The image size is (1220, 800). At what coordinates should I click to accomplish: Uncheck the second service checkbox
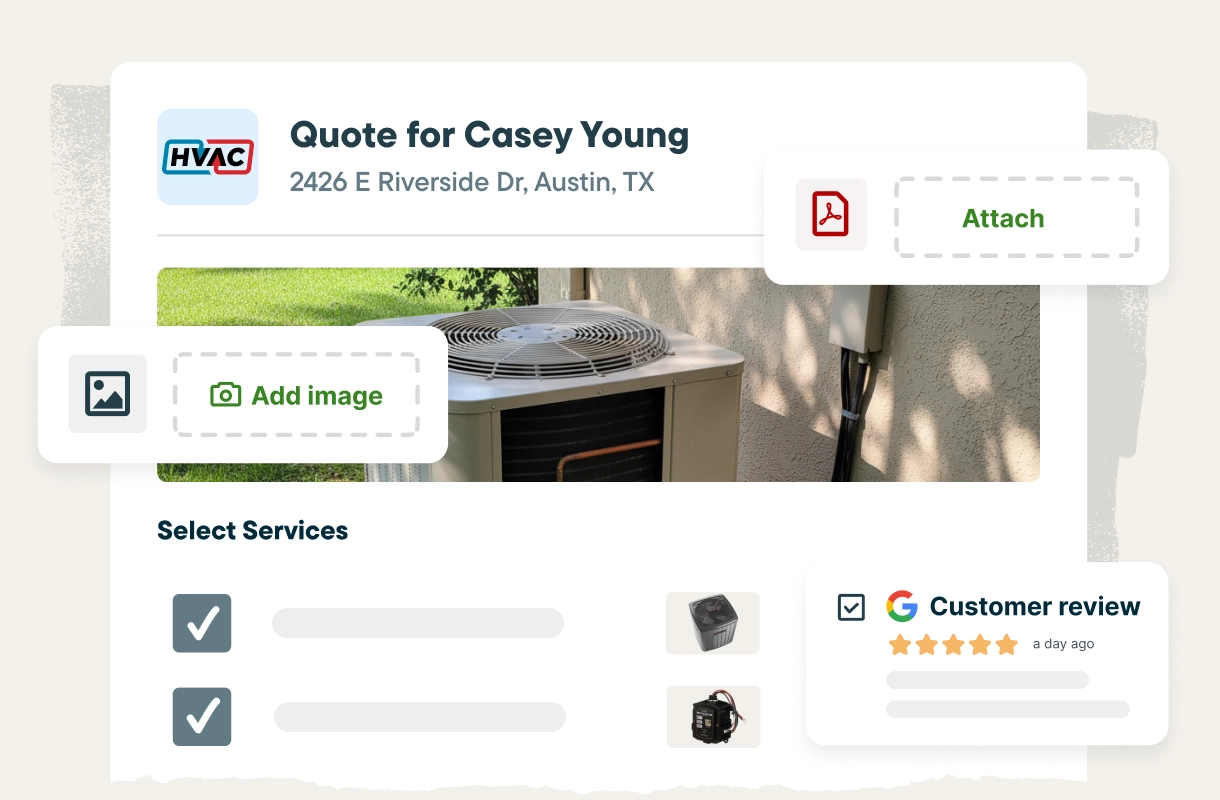pyautogui.click(x=202, y=716)
